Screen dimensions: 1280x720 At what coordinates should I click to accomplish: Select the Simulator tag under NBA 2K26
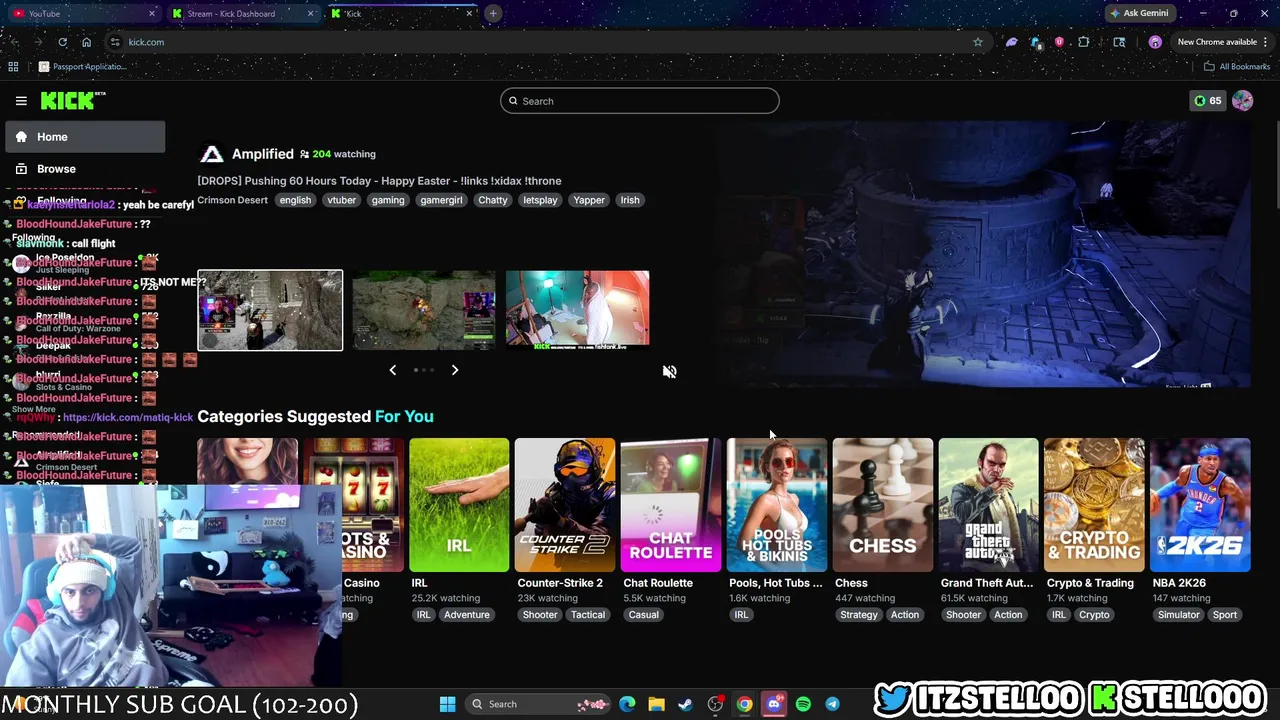(x=1178, y=615)
